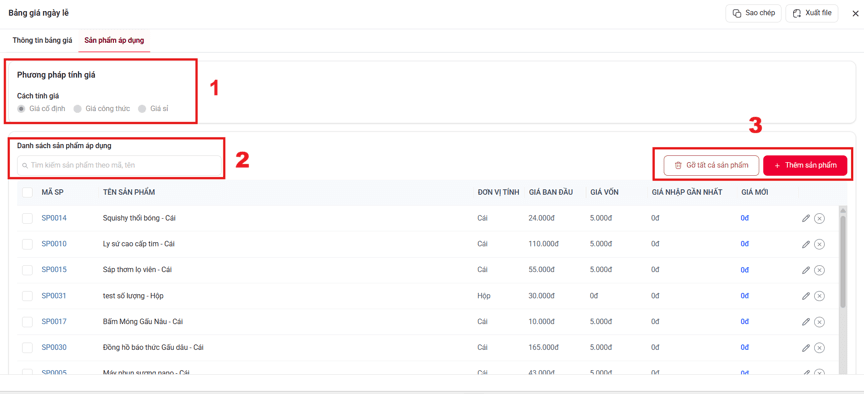Screen dimensions: 864x394
Task: Click the pencil icon for SP0017
Action: click(x=806, y=322)
